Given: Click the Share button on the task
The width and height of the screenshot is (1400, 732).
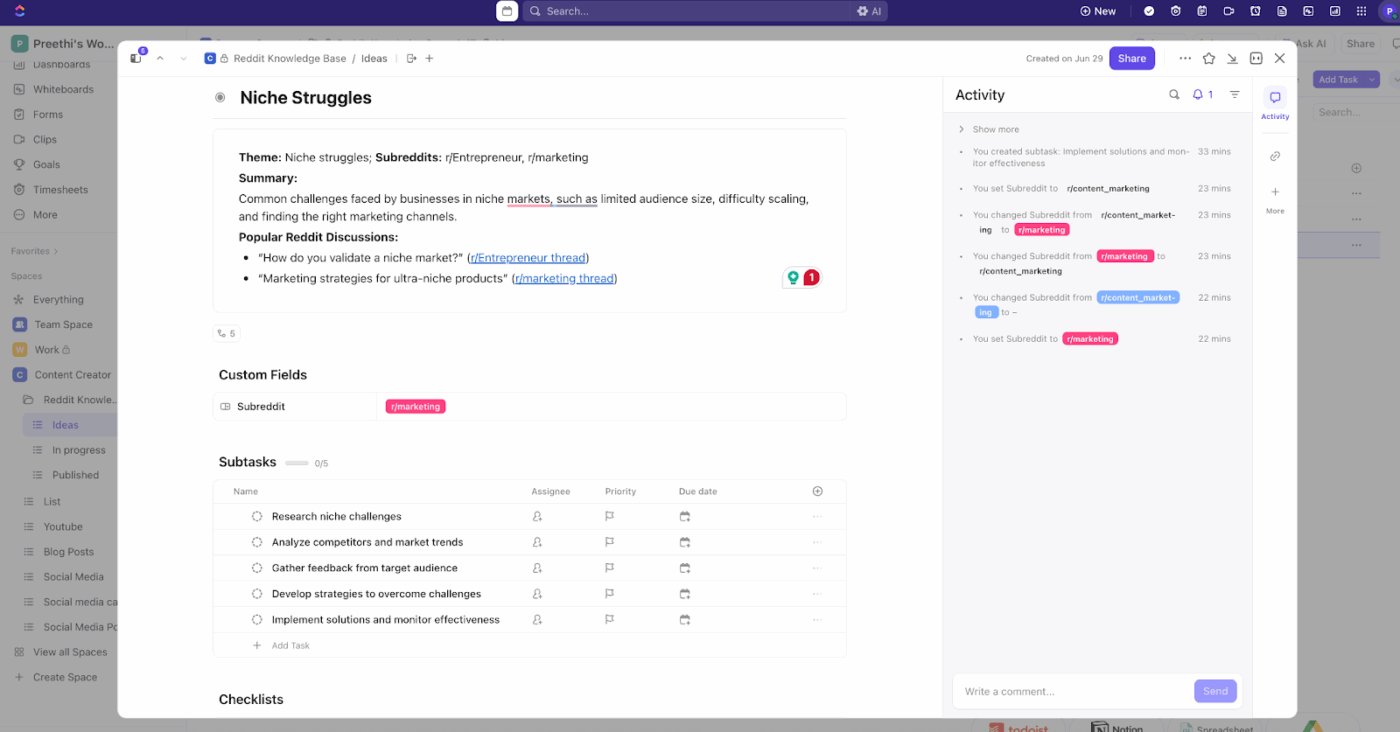Looking at the screenshot, I should 1131,58.
